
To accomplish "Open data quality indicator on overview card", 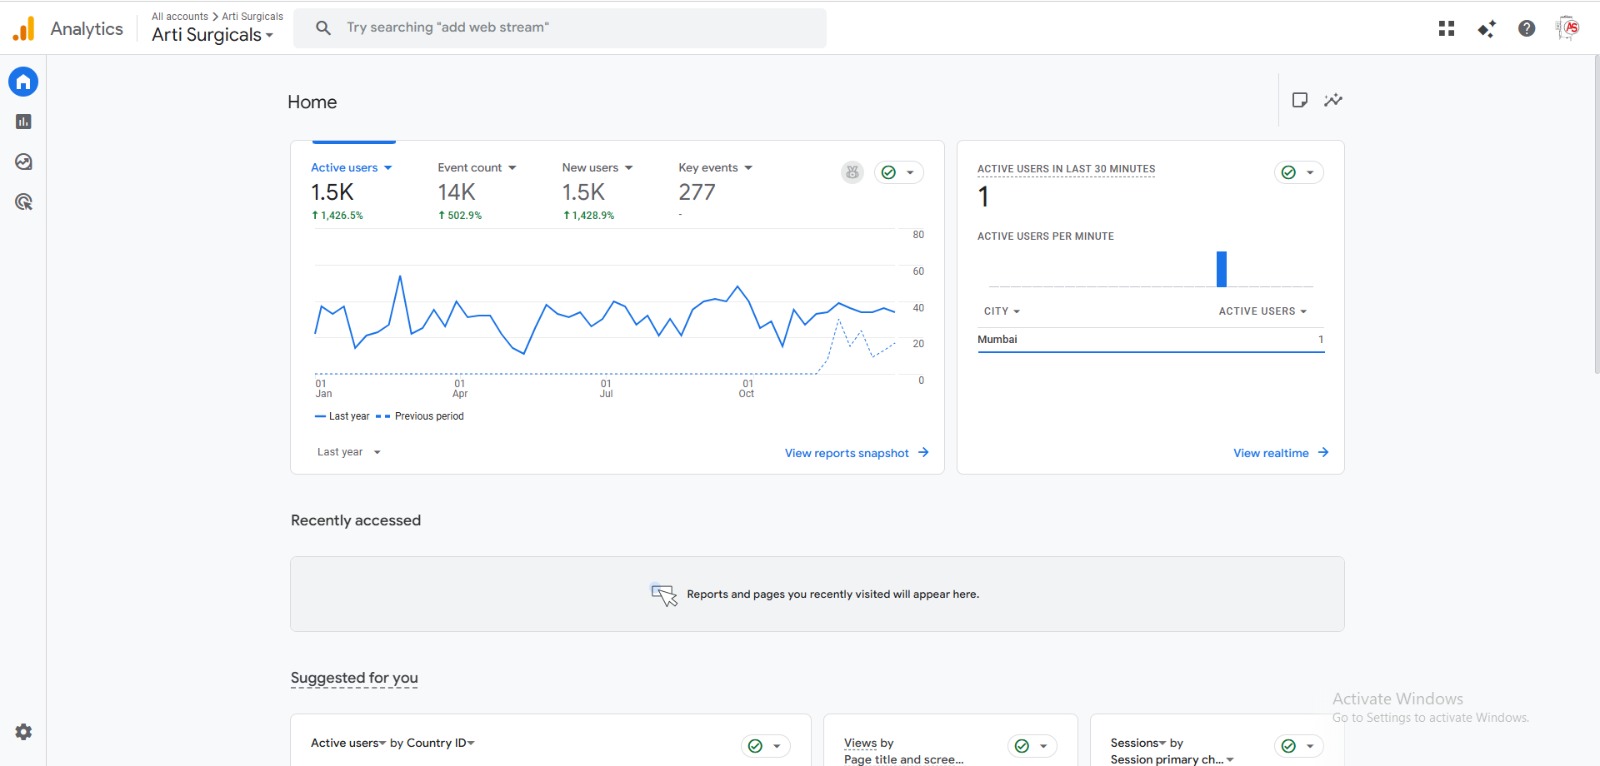I will [898, 172].
